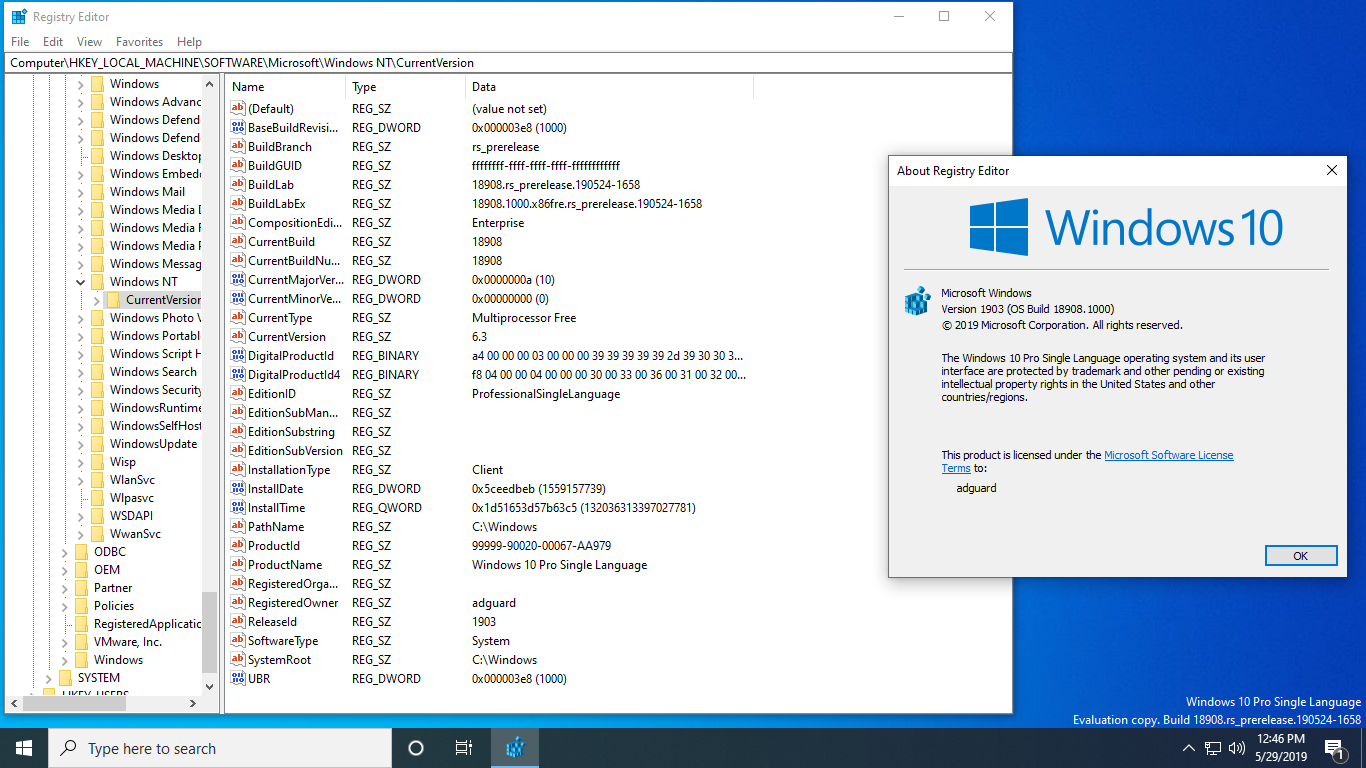The image size is (1366, 768).
Task: Click the DigitalProductId binary value icon
Action: click(238, 355)
